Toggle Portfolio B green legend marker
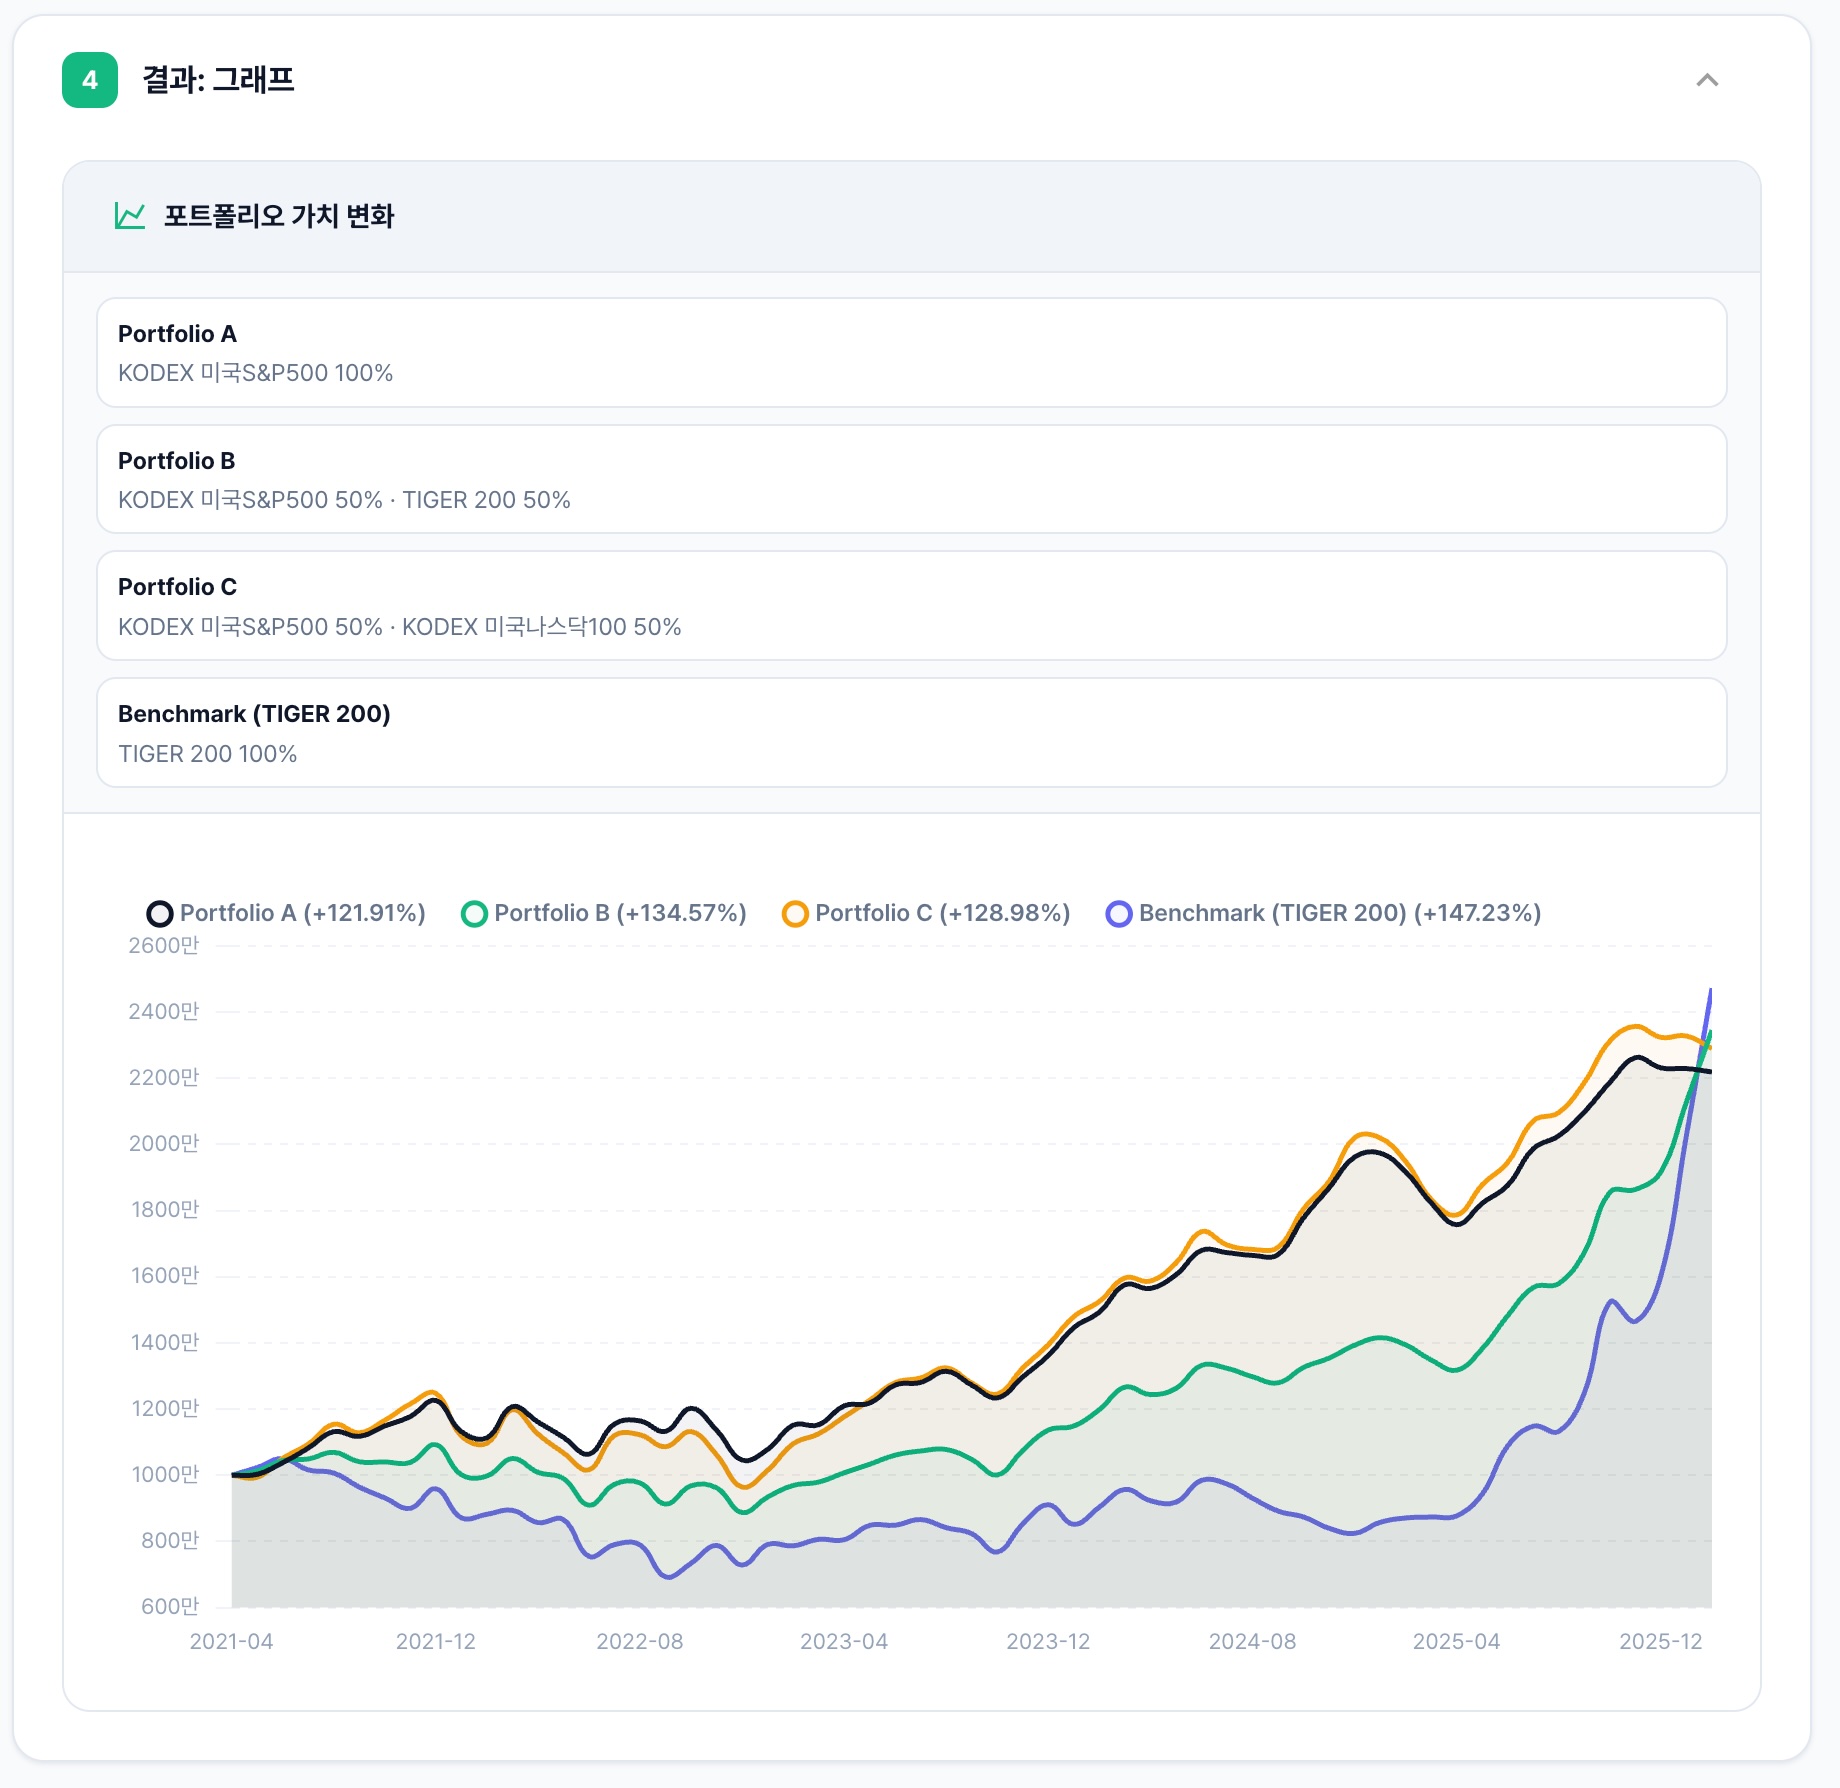This screenshot has width=1840, height=1788. click(x=474, y=914)
